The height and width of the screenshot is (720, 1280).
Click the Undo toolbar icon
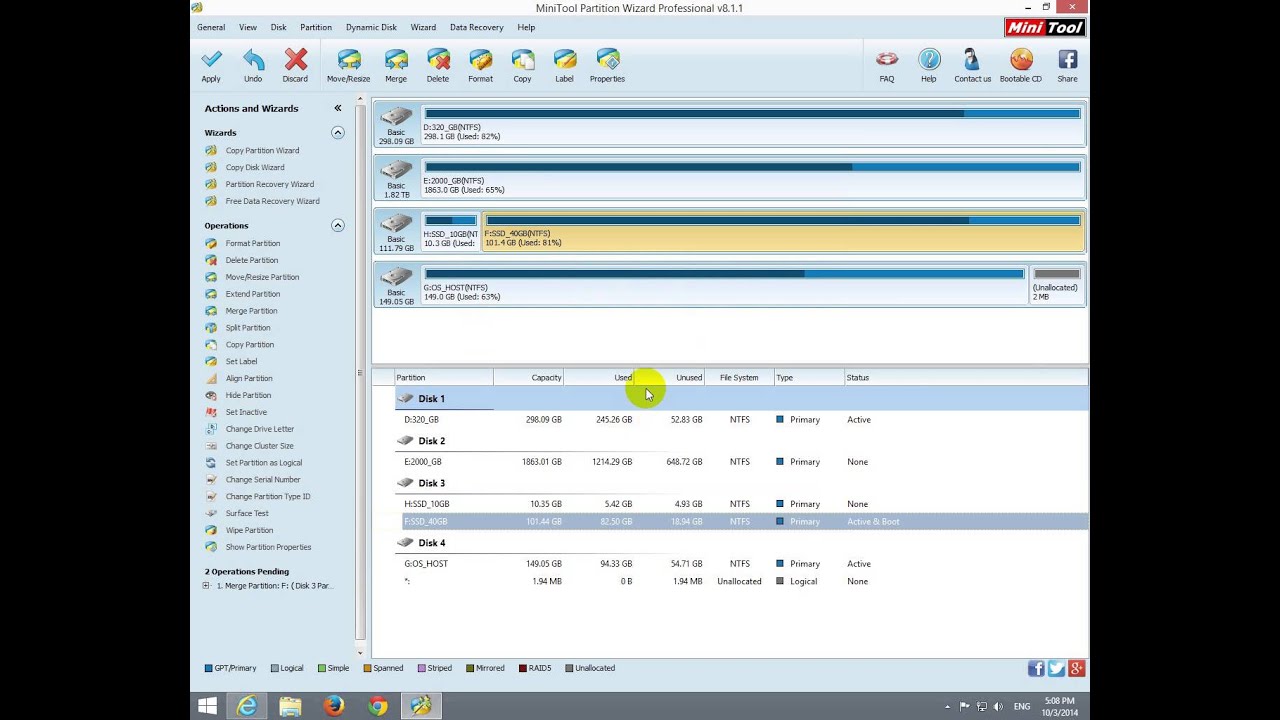coord(253,65)
